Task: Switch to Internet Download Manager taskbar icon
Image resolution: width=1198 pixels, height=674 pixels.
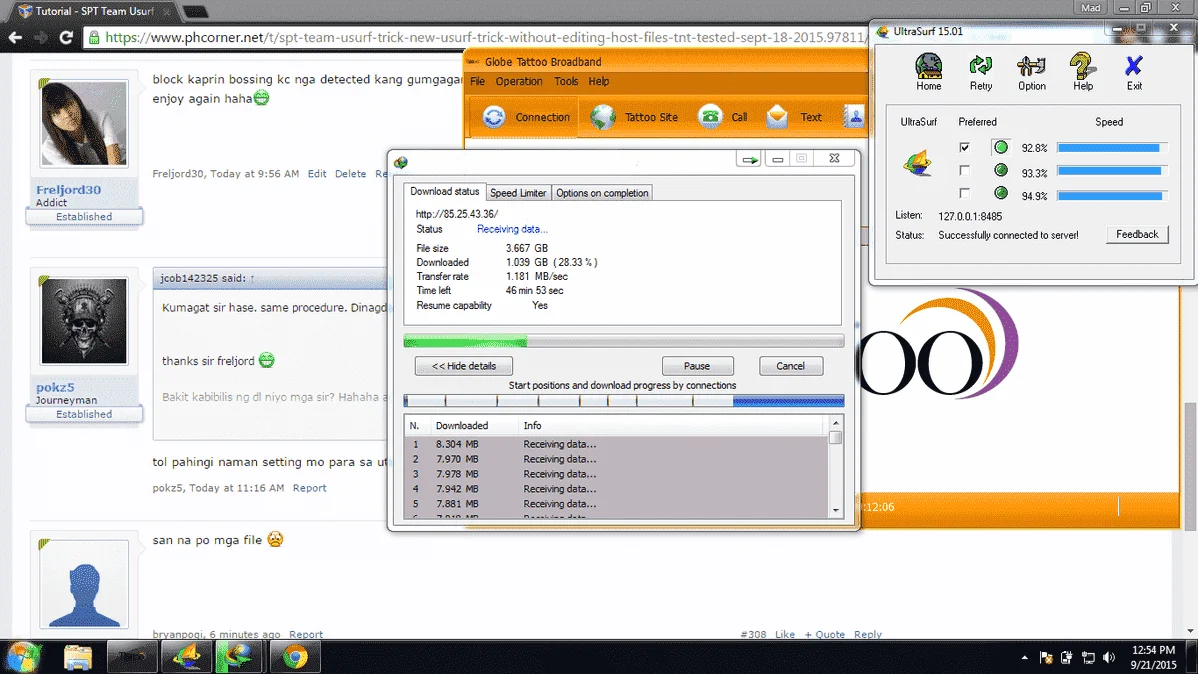Action: pos(239,657)
